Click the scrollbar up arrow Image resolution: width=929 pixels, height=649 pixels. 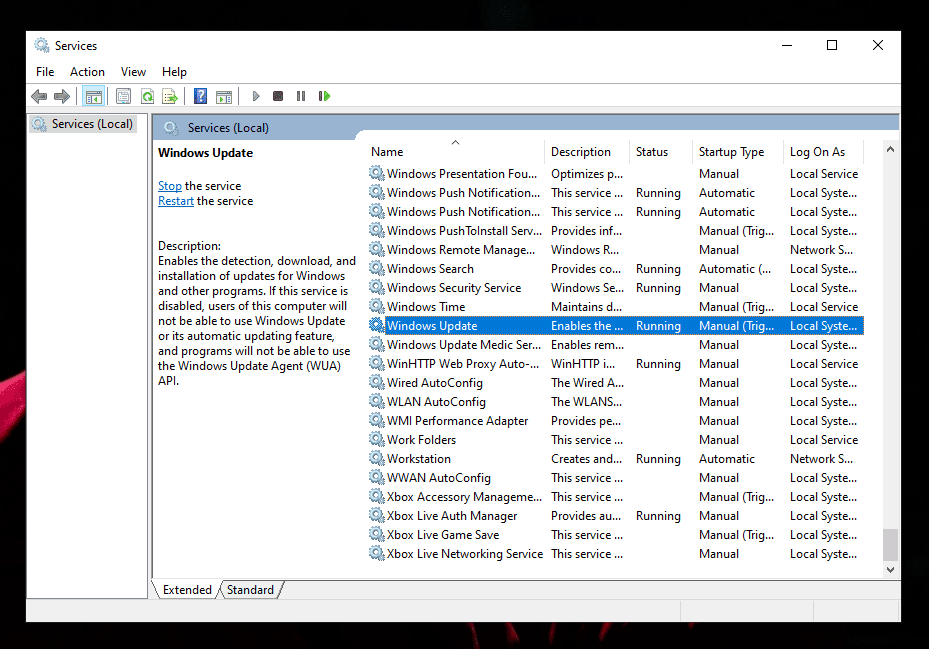point(890,149)
